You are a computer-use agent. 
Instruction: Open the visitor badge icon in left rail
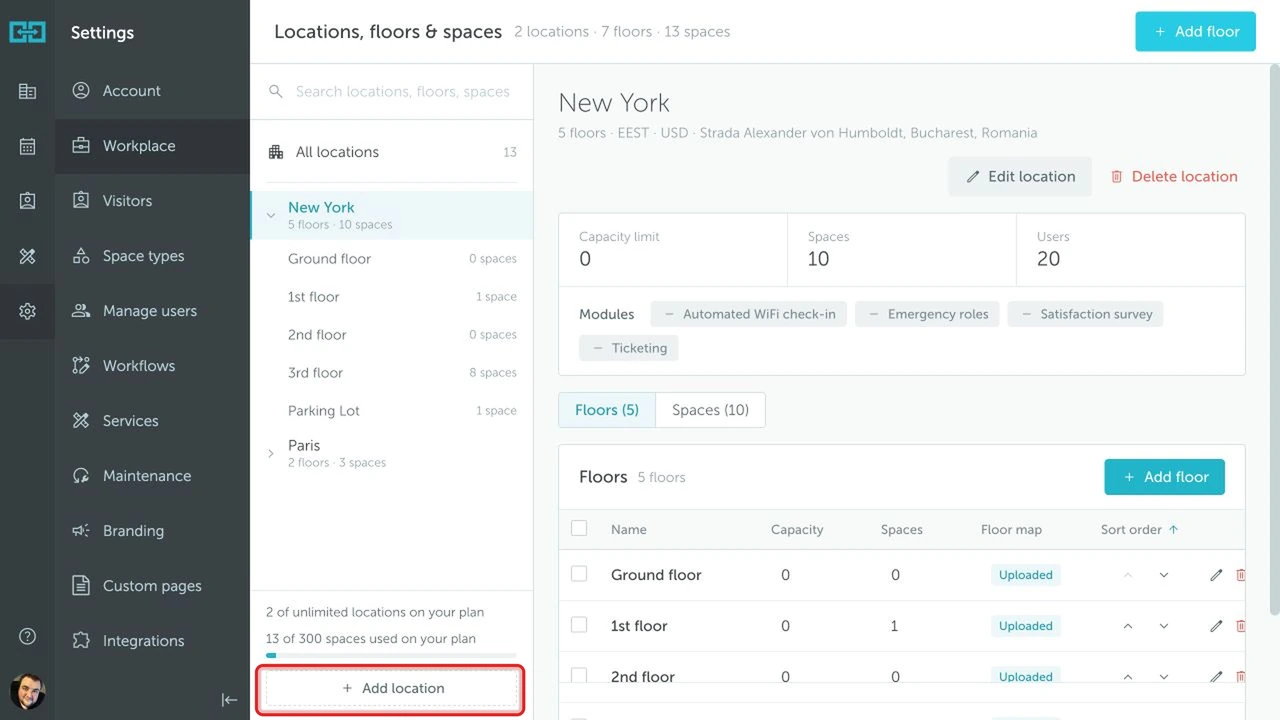(x=27, y=201)
